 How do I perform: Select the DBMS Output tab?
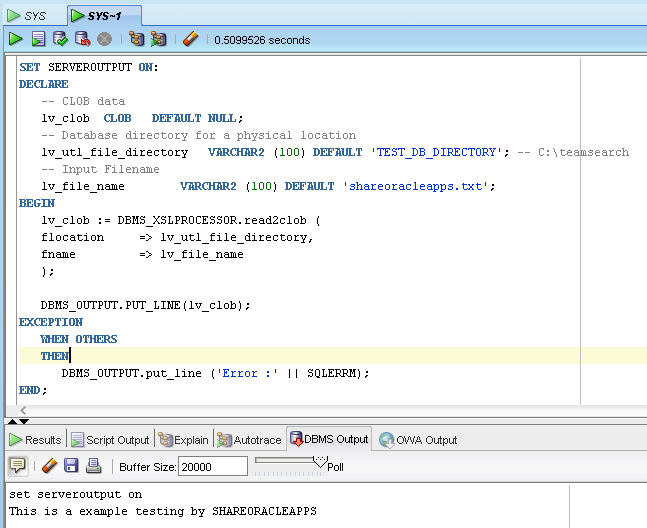[x=329, y=439]
